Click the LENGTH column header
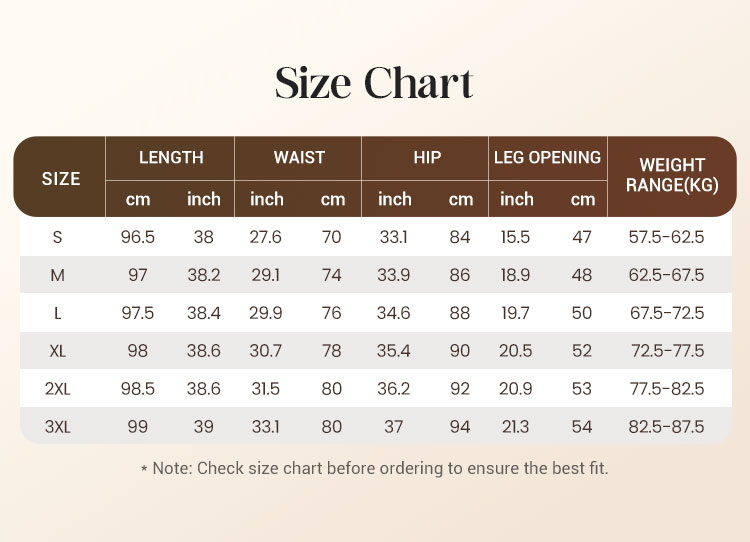This screenshot has height=542, width=750. click(171, 158)
